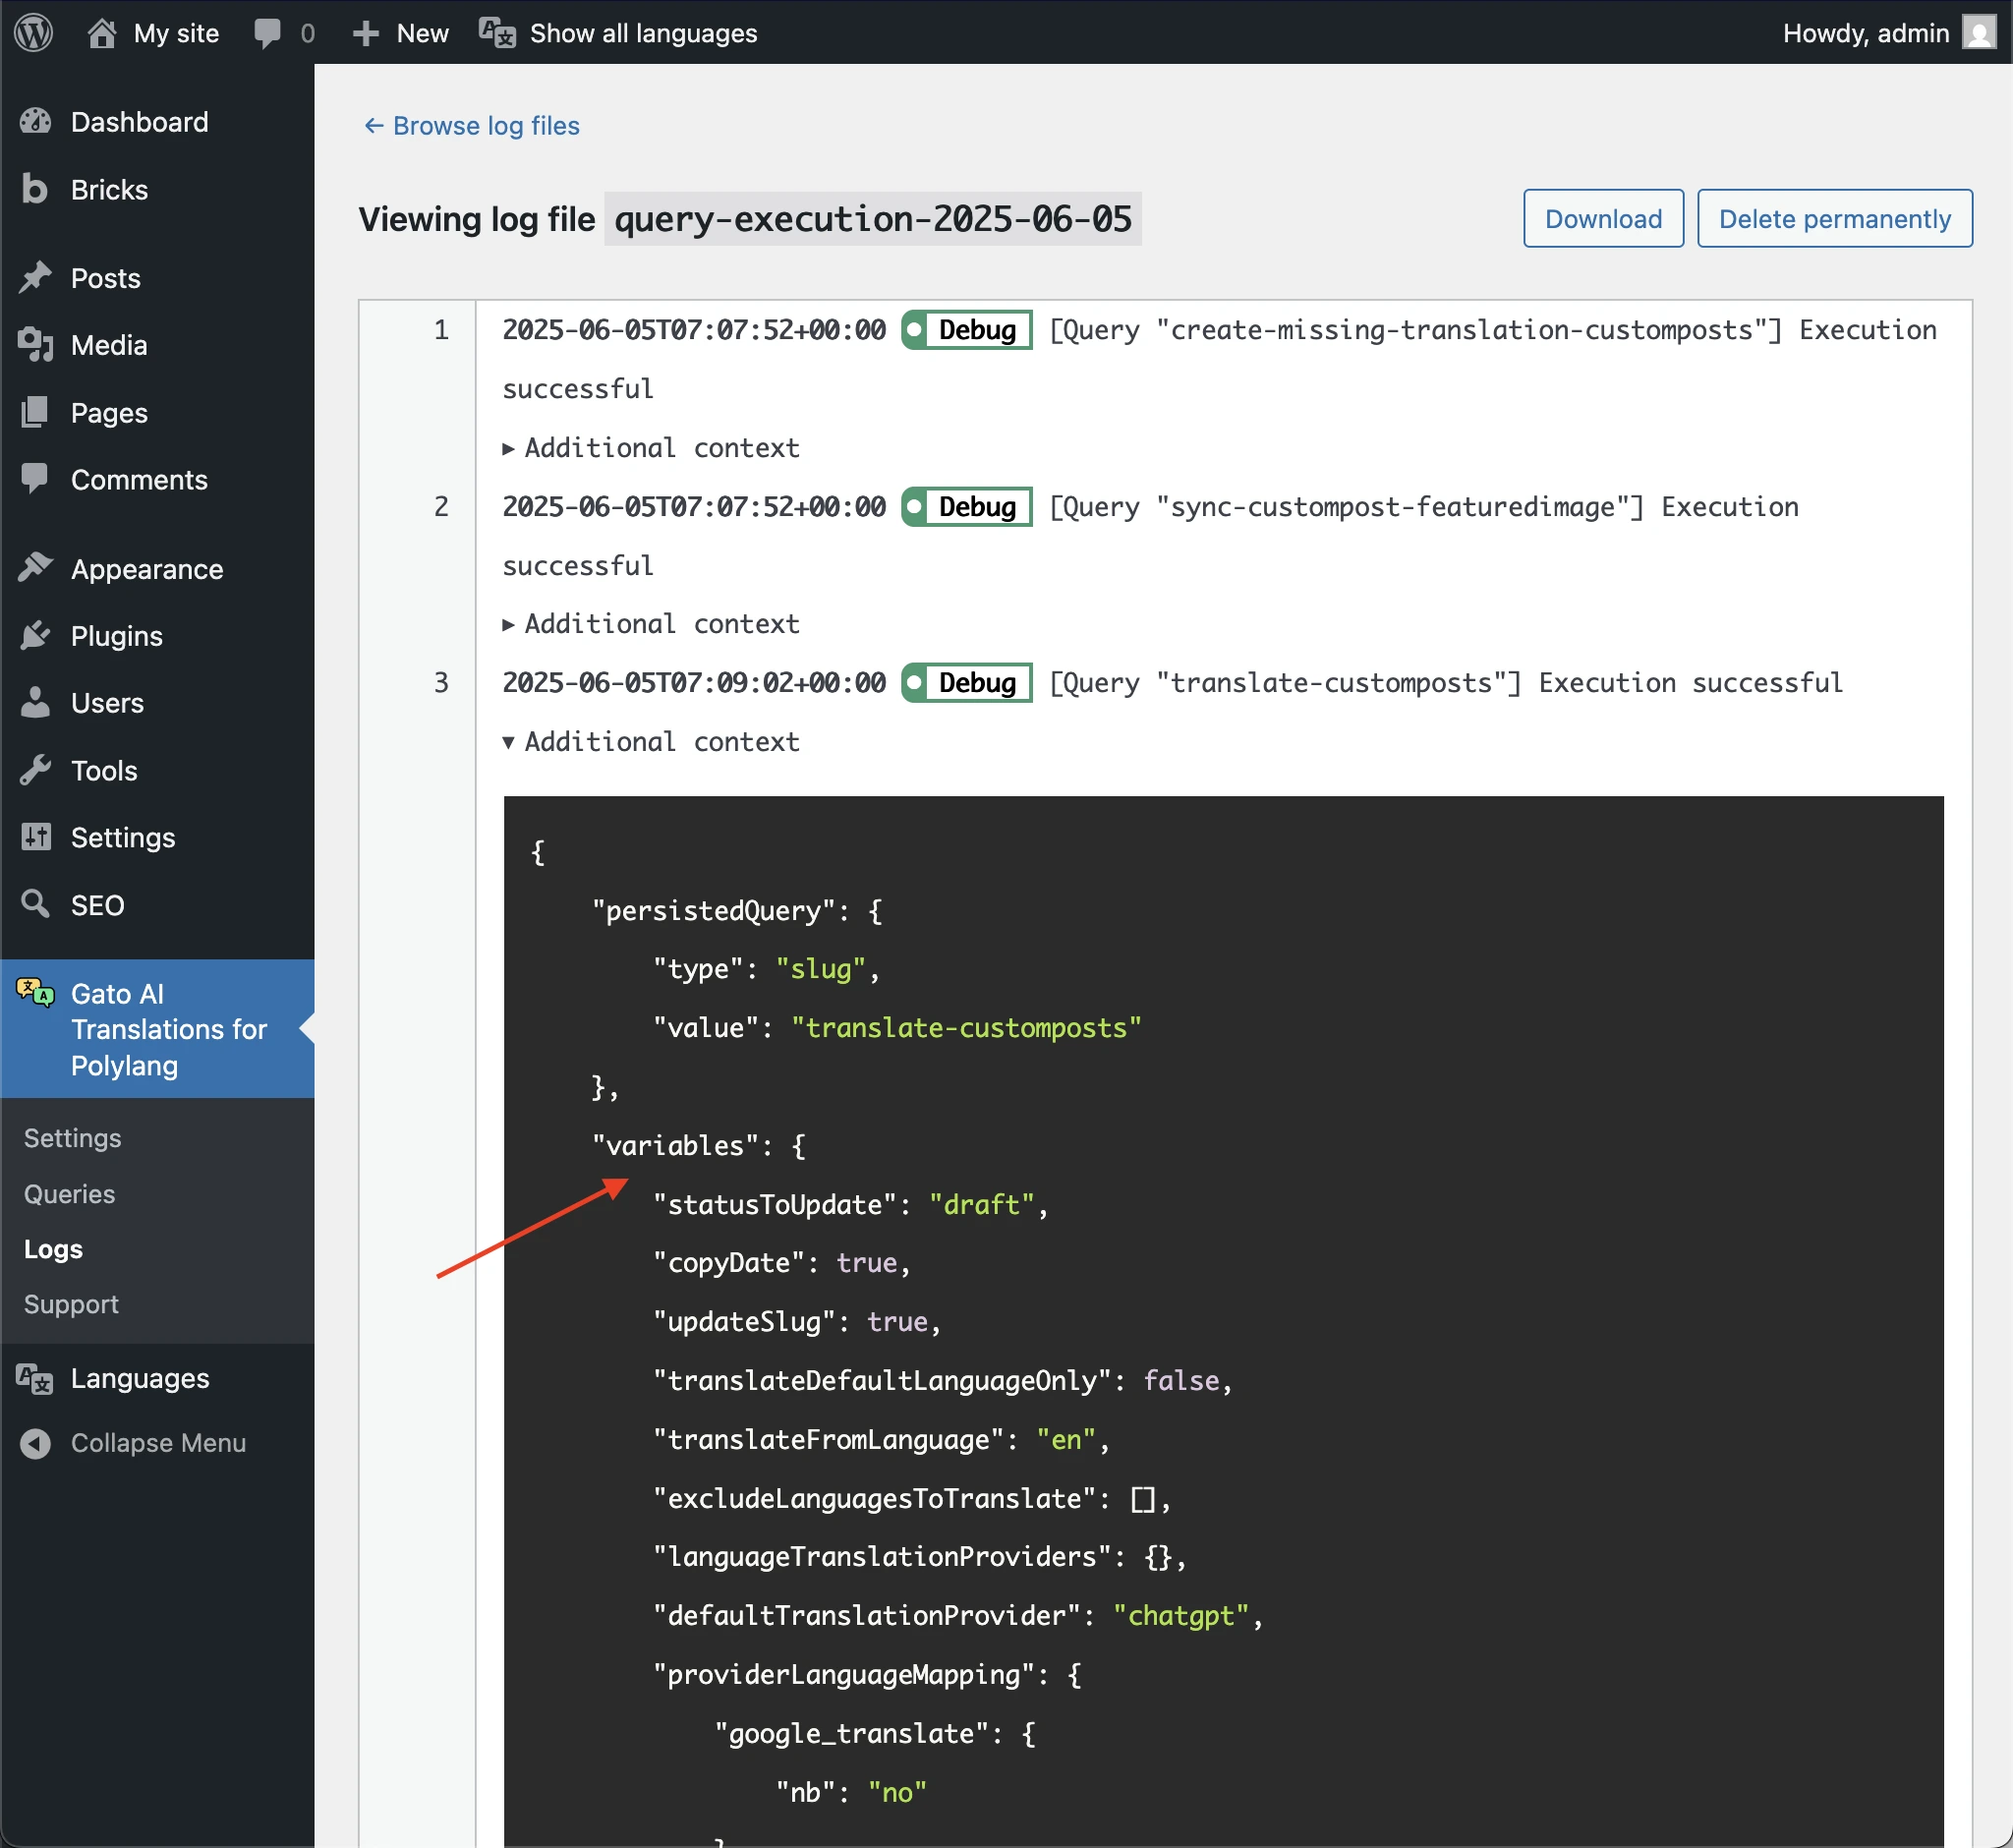Click the Gato AI Translations plugin icon
This screenshot has height=1848, width=2013.
pyautogui.click(x=33, y=993)
